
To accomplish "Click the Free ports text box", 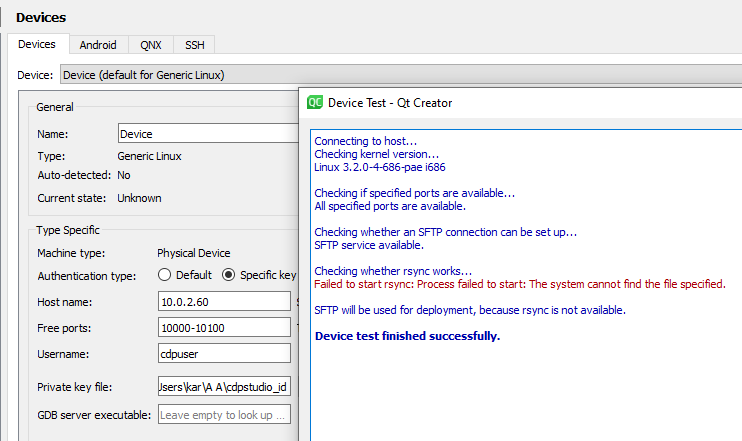I will click(x=222, y=327).
